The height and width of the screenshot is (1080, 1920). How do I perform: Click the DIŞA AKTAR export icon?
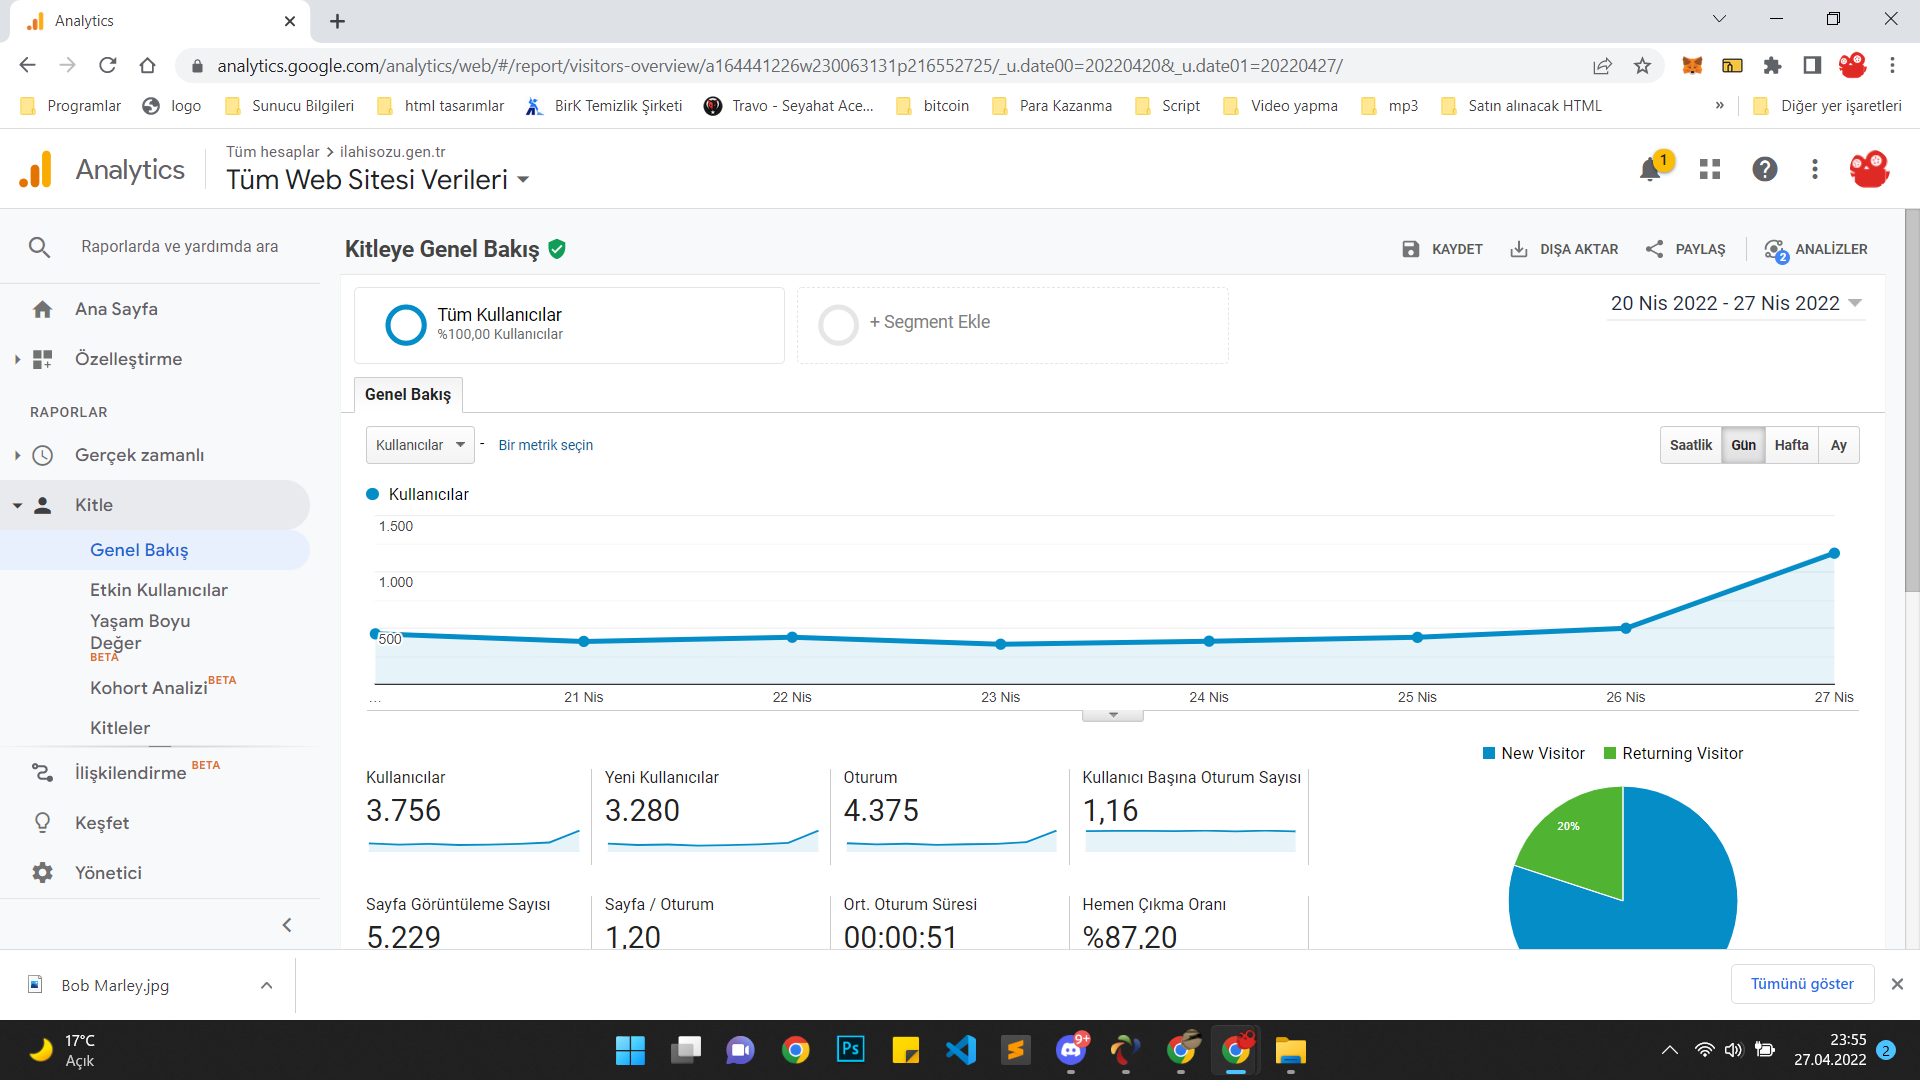[x=1518, y=249]
